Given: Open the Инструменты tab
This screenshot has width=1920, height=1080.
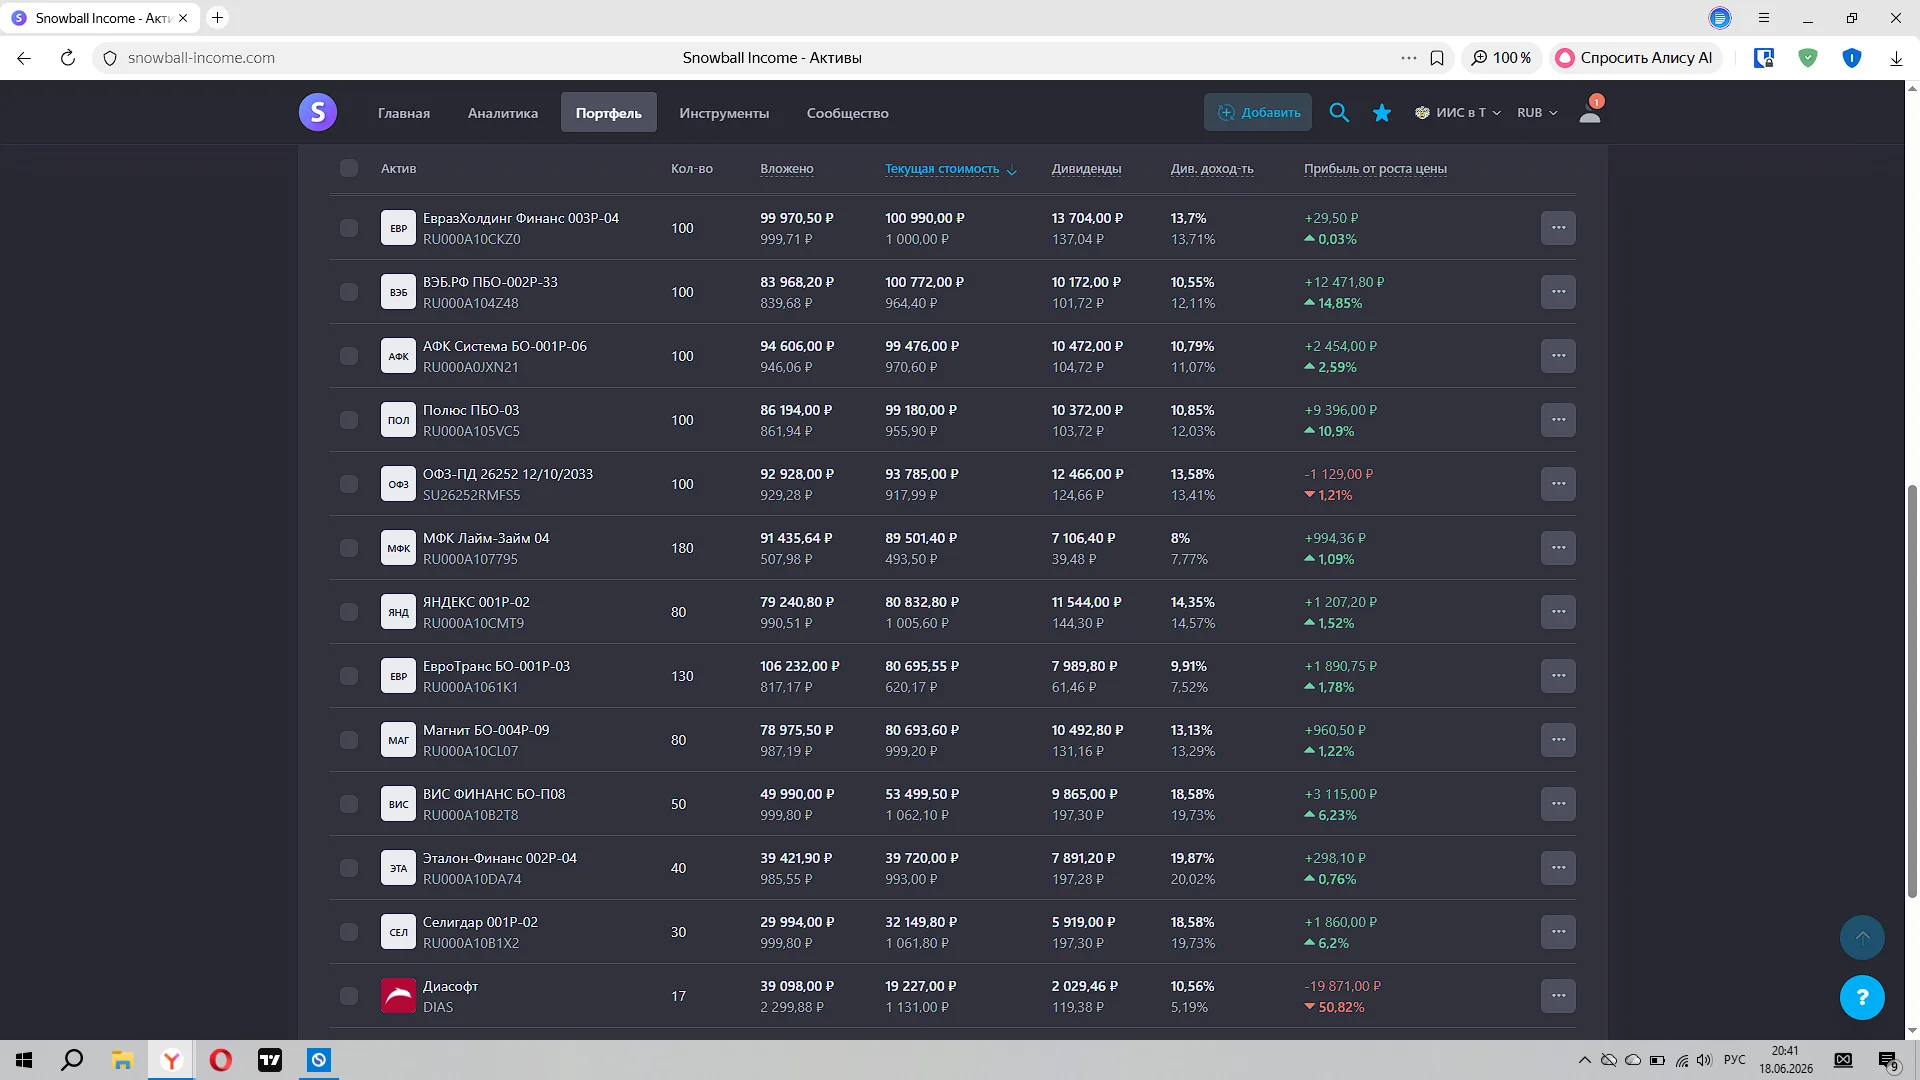Looking at the screenshot, I should [x=724, y=113].
